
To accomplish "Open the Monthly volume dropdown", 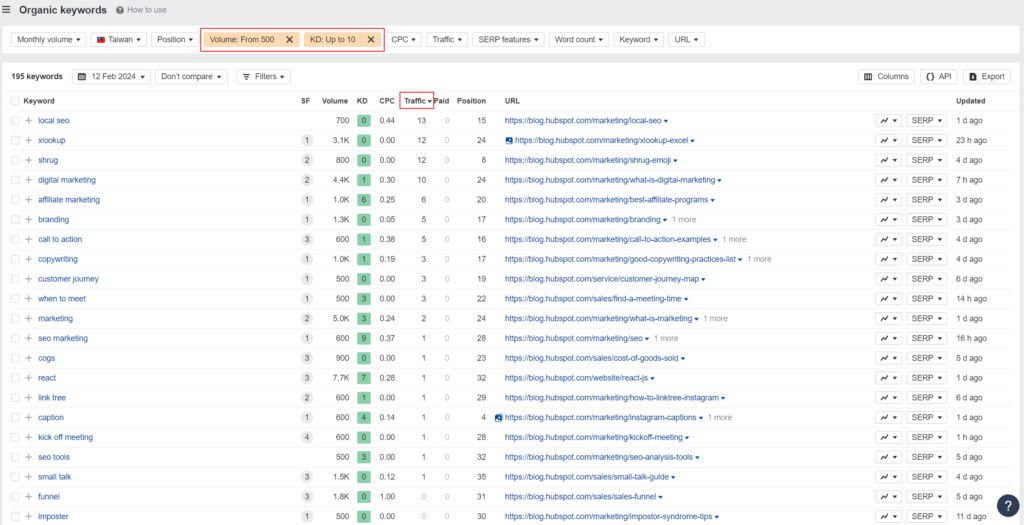I will click(49, 39).
